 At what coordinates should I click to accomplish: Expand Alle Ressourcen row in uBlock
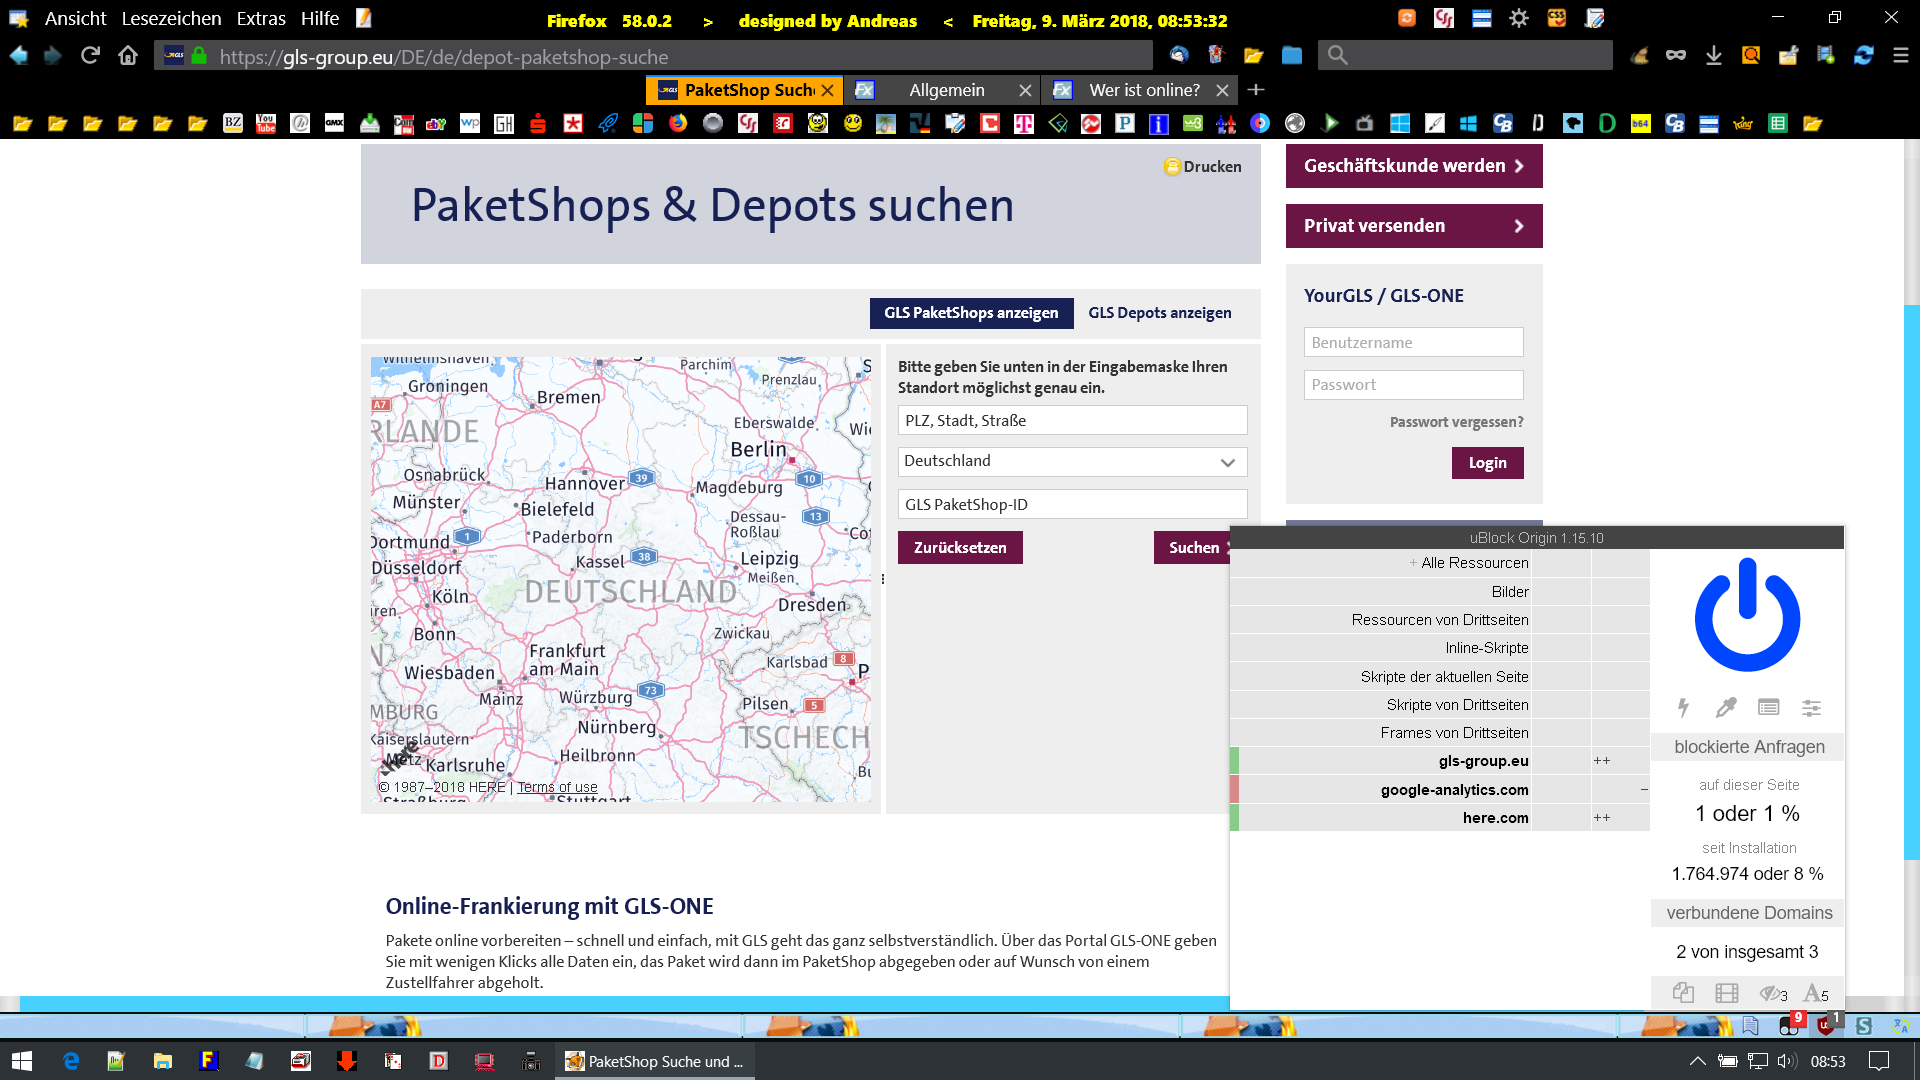(x=1413, y=563)
